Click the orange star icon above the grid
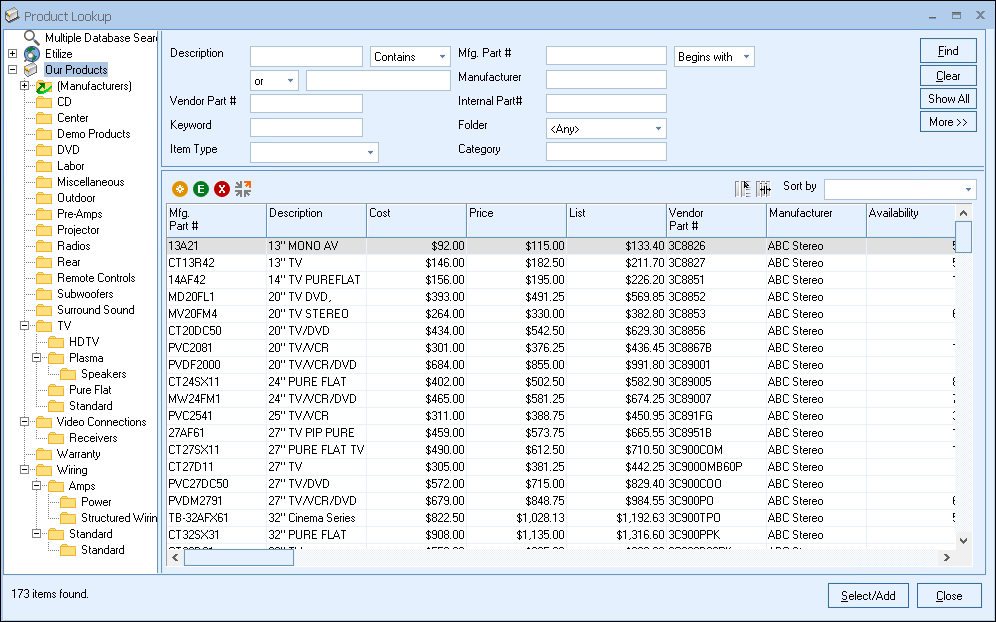Viewport: 996px width, 622px height. point(180,188)
